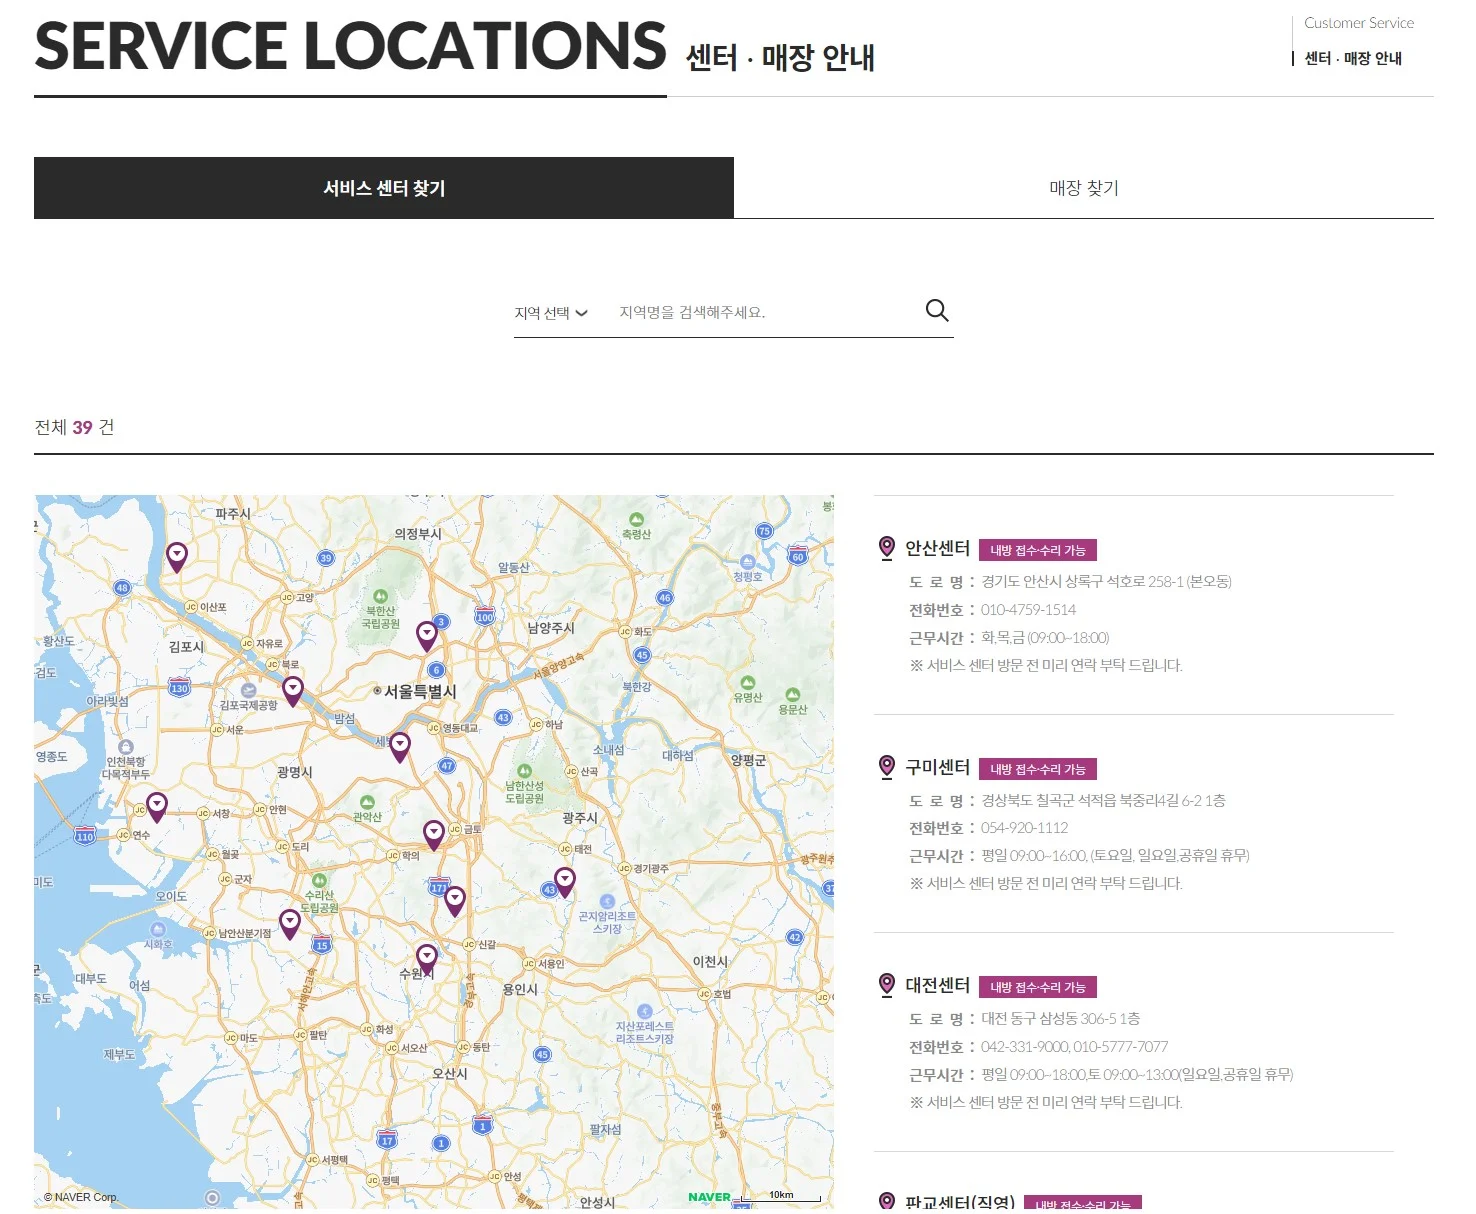This screenshot has width=1476, height=1214.
Task: Open the 구미센터 listing title
Action: click(937, 767)
